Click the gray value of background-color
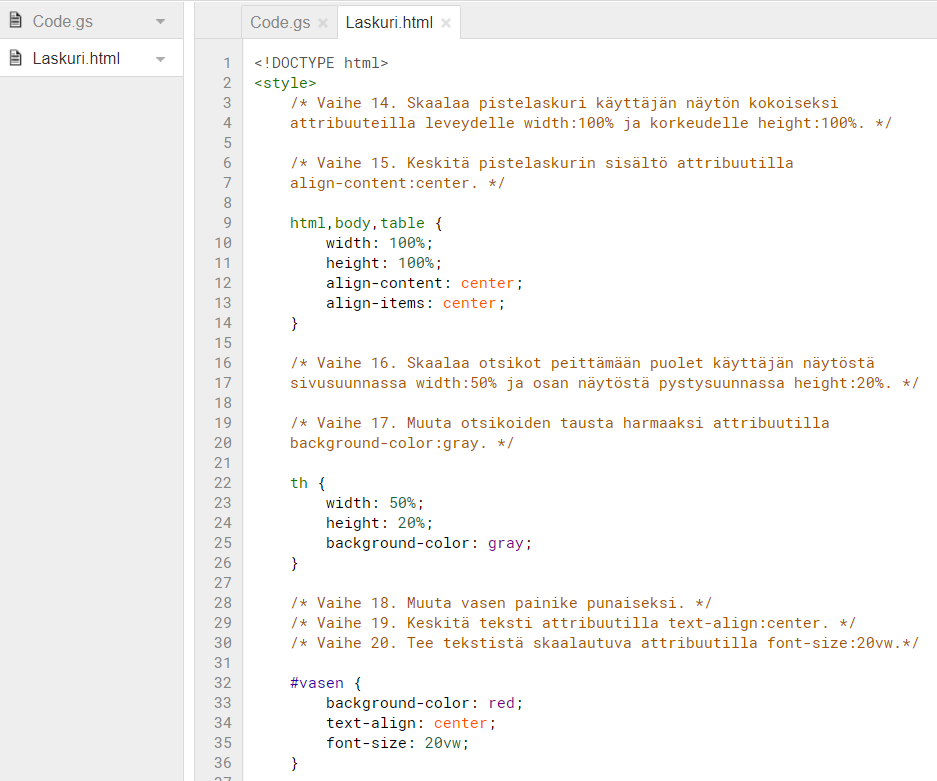This screenshot has width=937, height=781. (x=505, y=543)
